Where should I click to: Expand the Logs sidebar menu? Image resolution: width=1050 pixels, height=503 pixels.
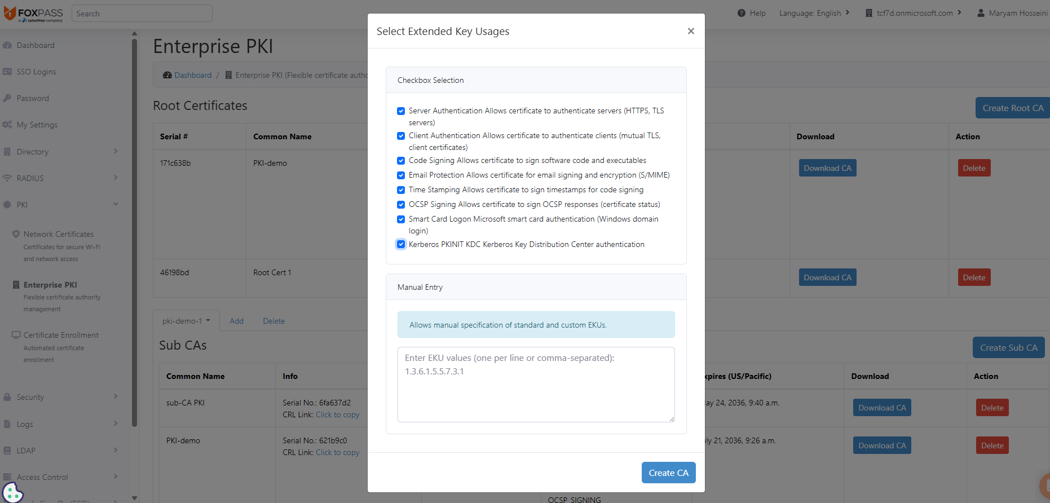[115, 423]
